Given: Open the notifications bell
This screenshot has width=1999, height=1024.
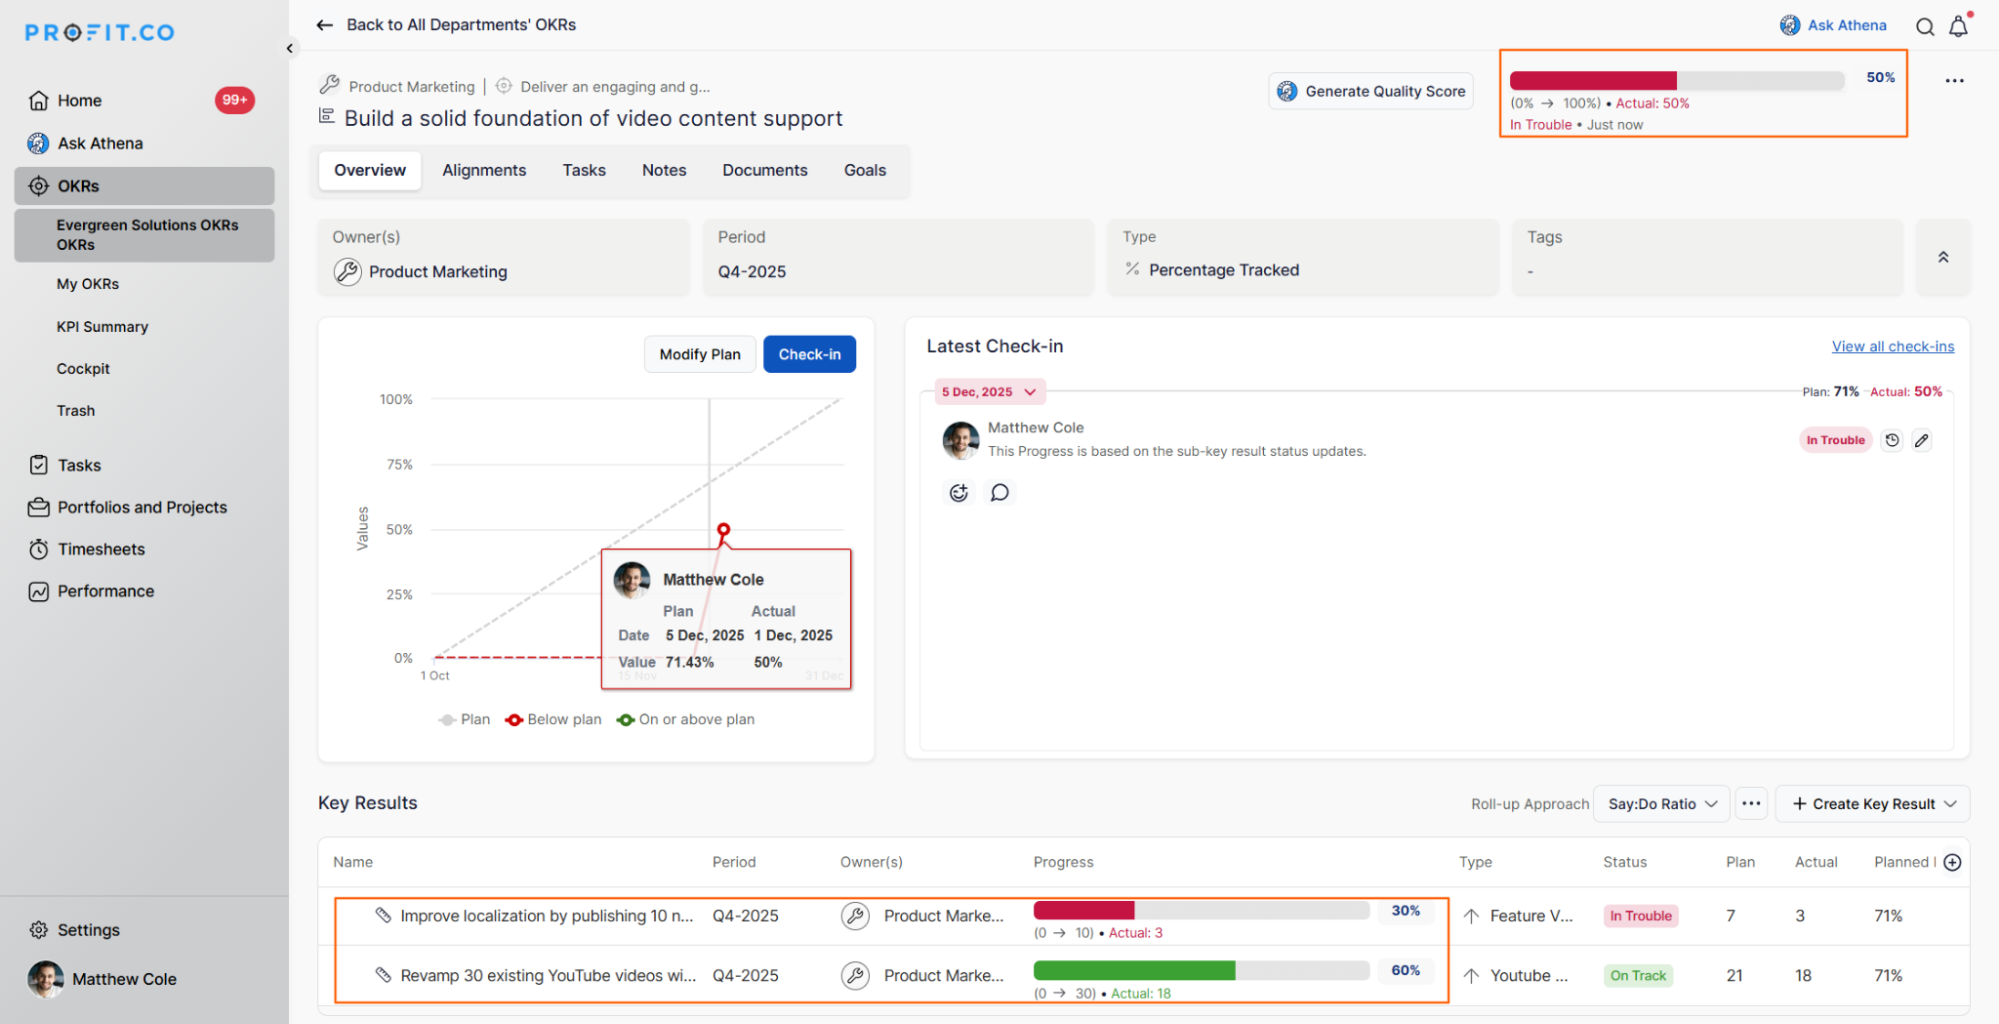Looking at the screenshot, I should 1958,27.
